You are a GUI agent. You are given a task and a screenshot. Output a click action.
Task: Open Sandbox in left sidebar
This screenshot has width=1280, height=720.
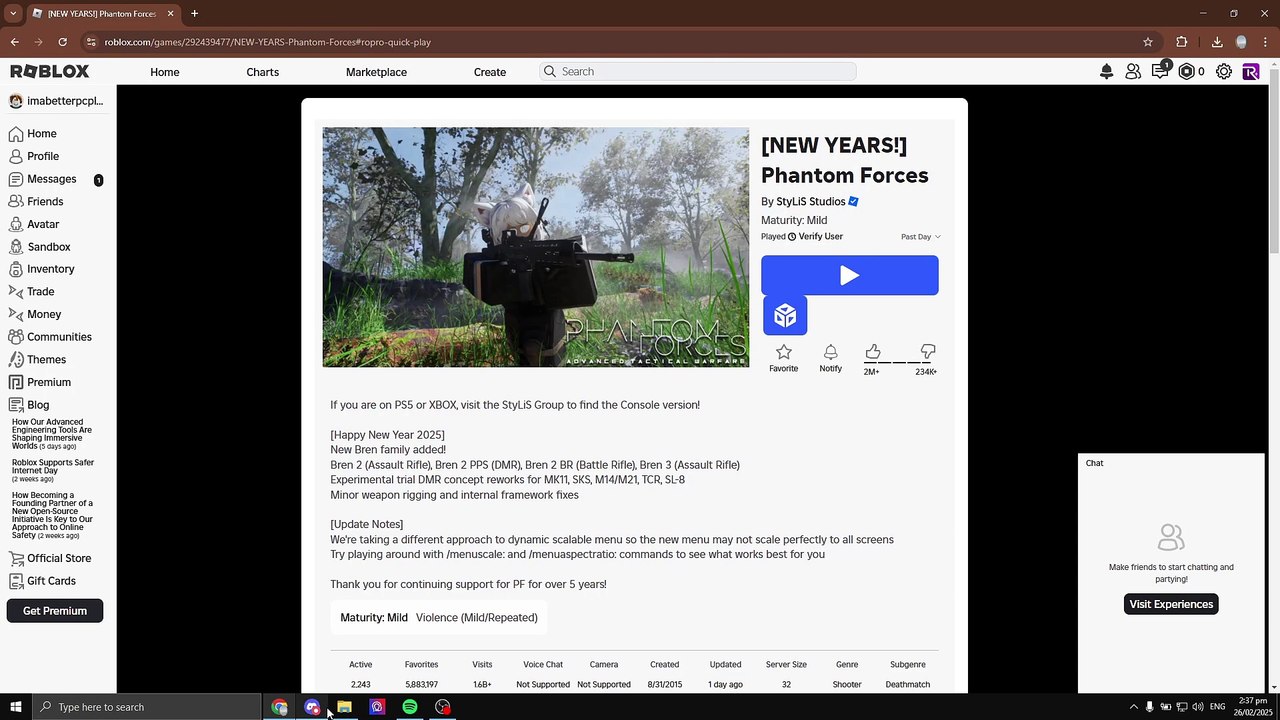40,247
